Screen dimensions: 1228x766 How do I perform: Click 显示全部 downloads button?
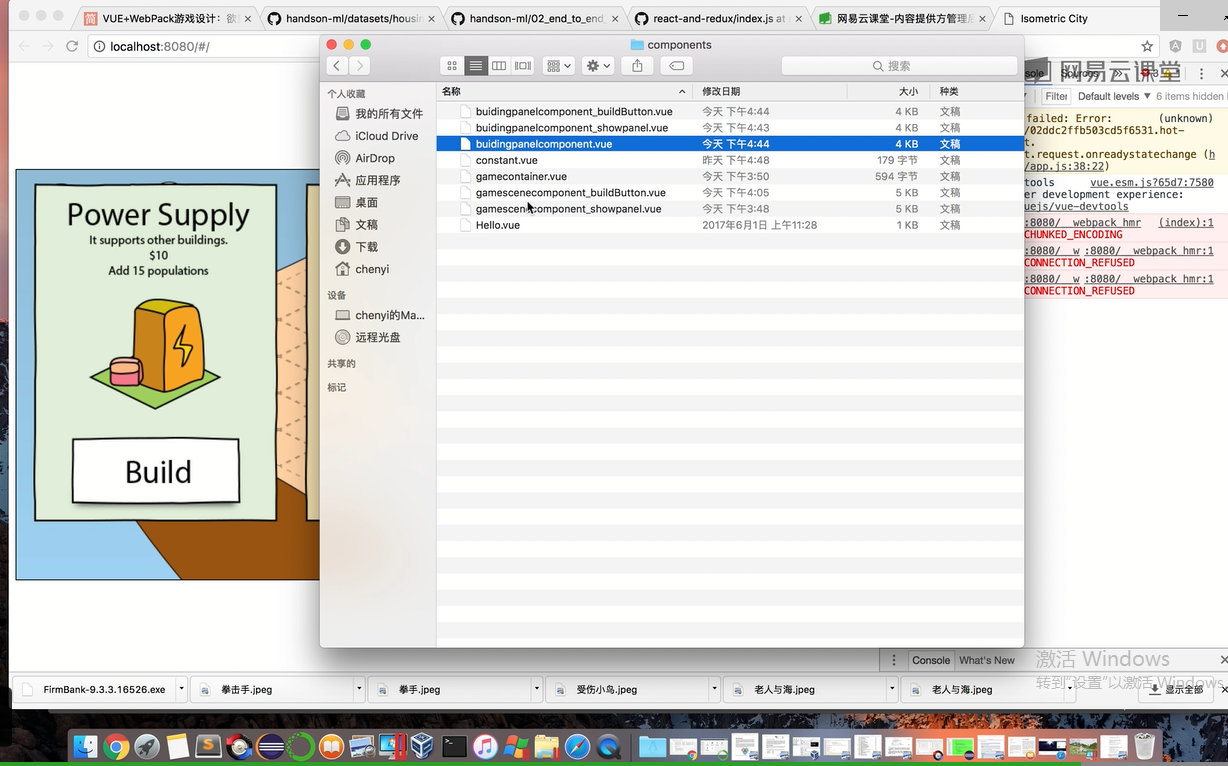1176,689
